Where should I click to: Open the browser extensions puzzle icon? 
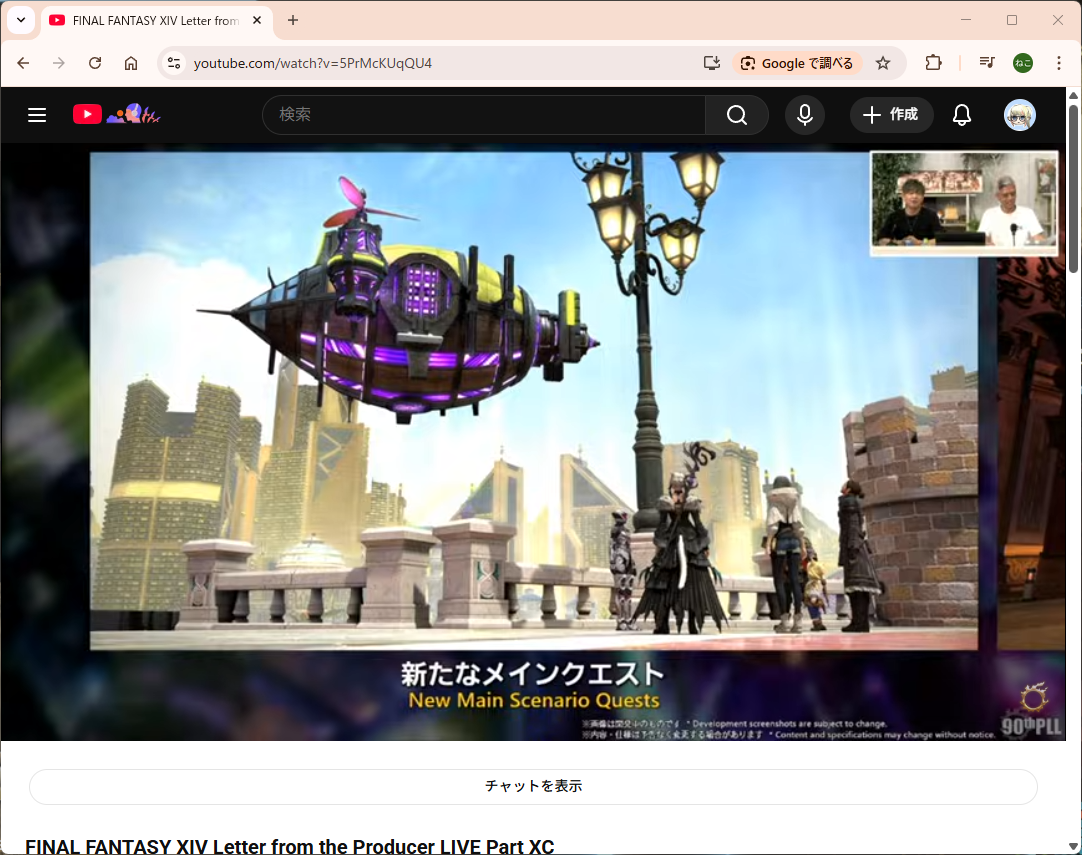coord(933,63)
